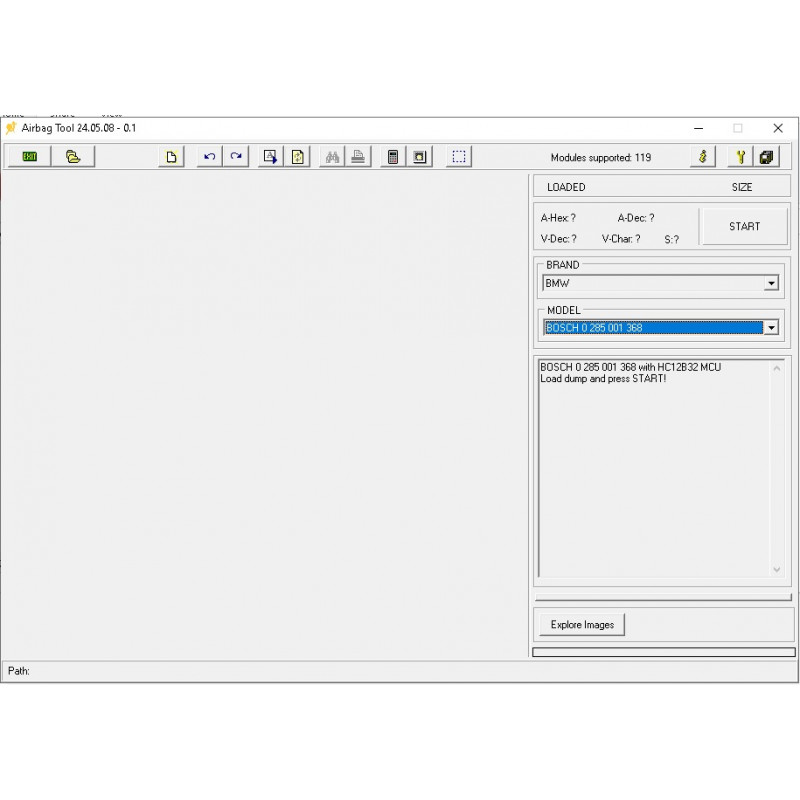The height and width of the screenshot is (800, 800).
Task: Open the MODEL dropdown for BOSCH modules
Action: (x=771, y=328)
